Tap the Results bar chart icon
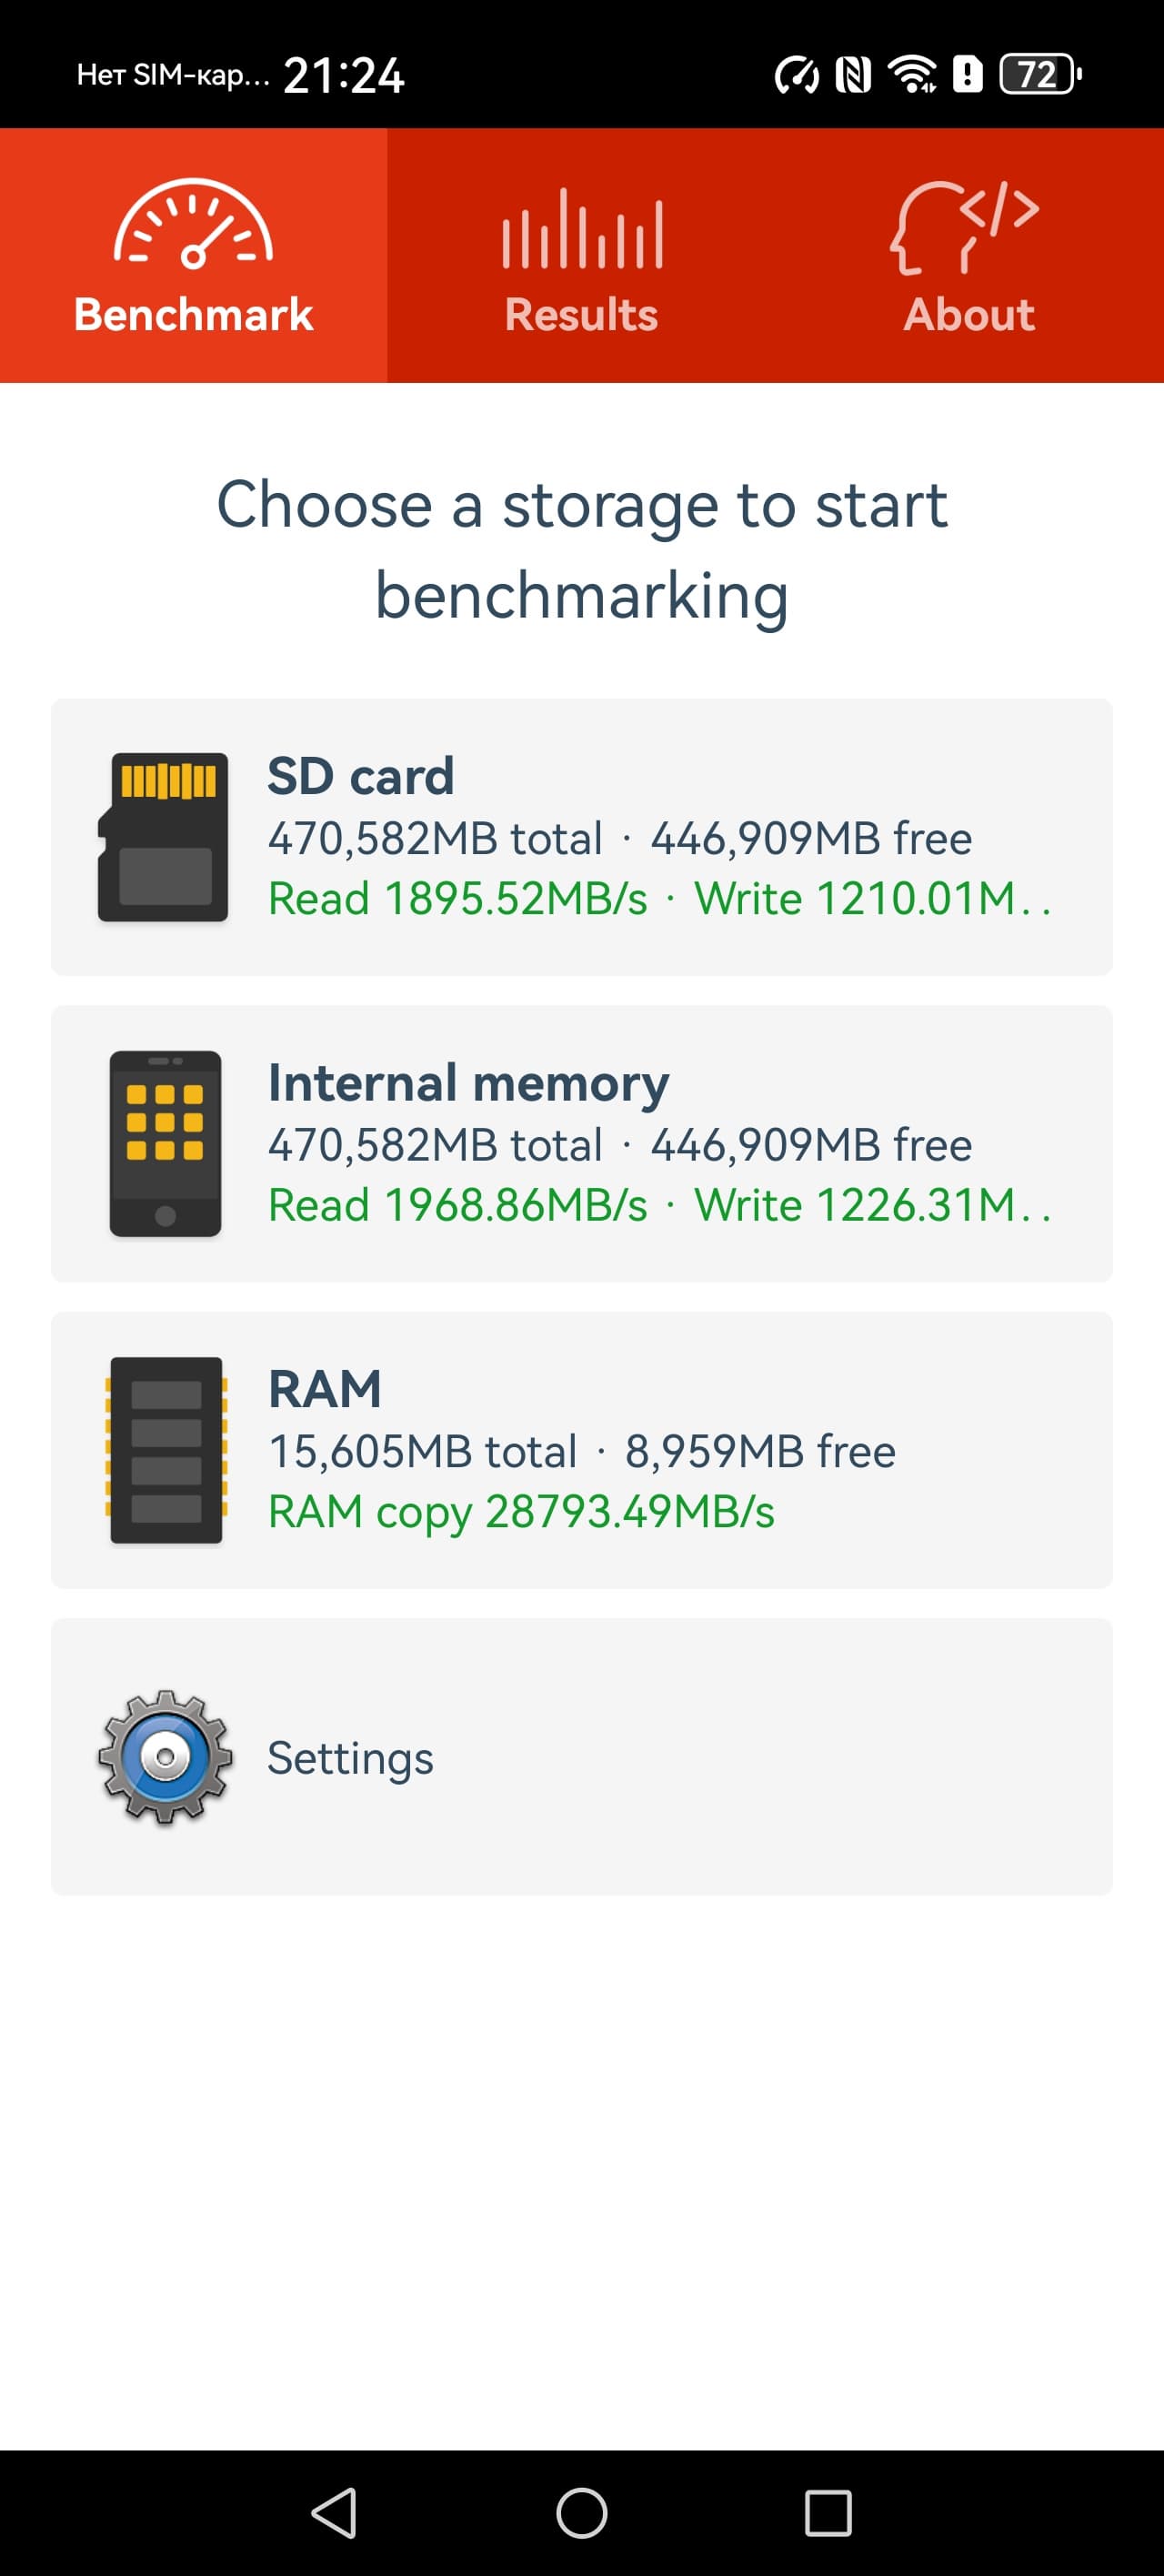The width and height of the screenshot is (1164, 2576). (x=581, y=230)
